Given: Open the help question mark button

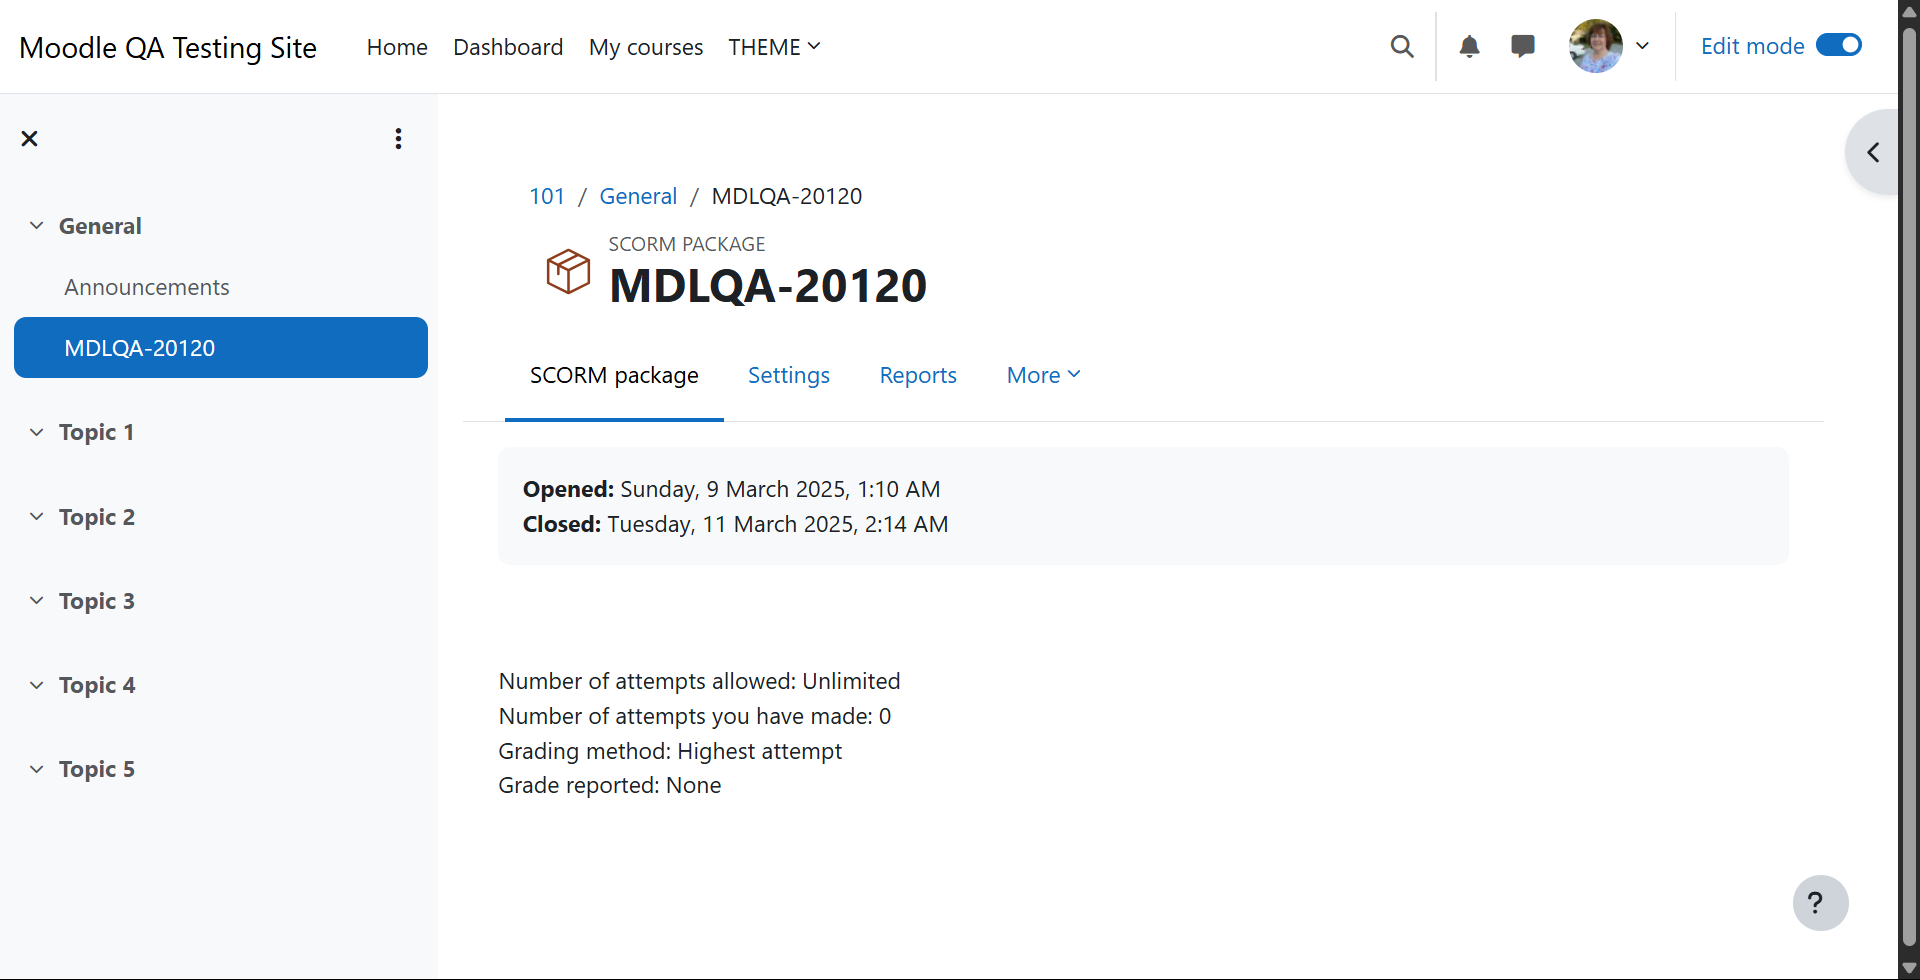Looking at the screenshot, I should click(1820, 903).
